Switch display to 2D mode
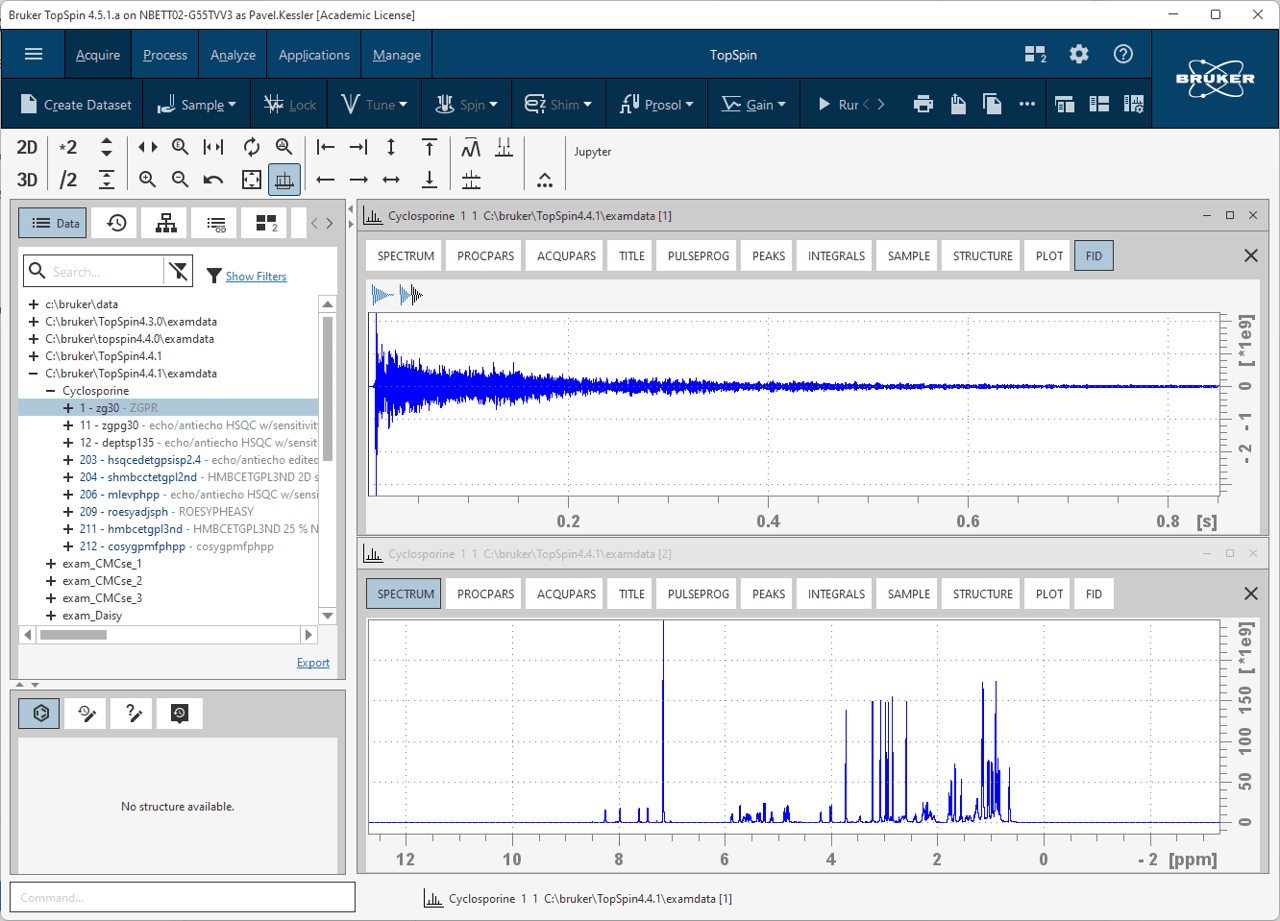The image size is (1280, 921). [x=26, y=147]
